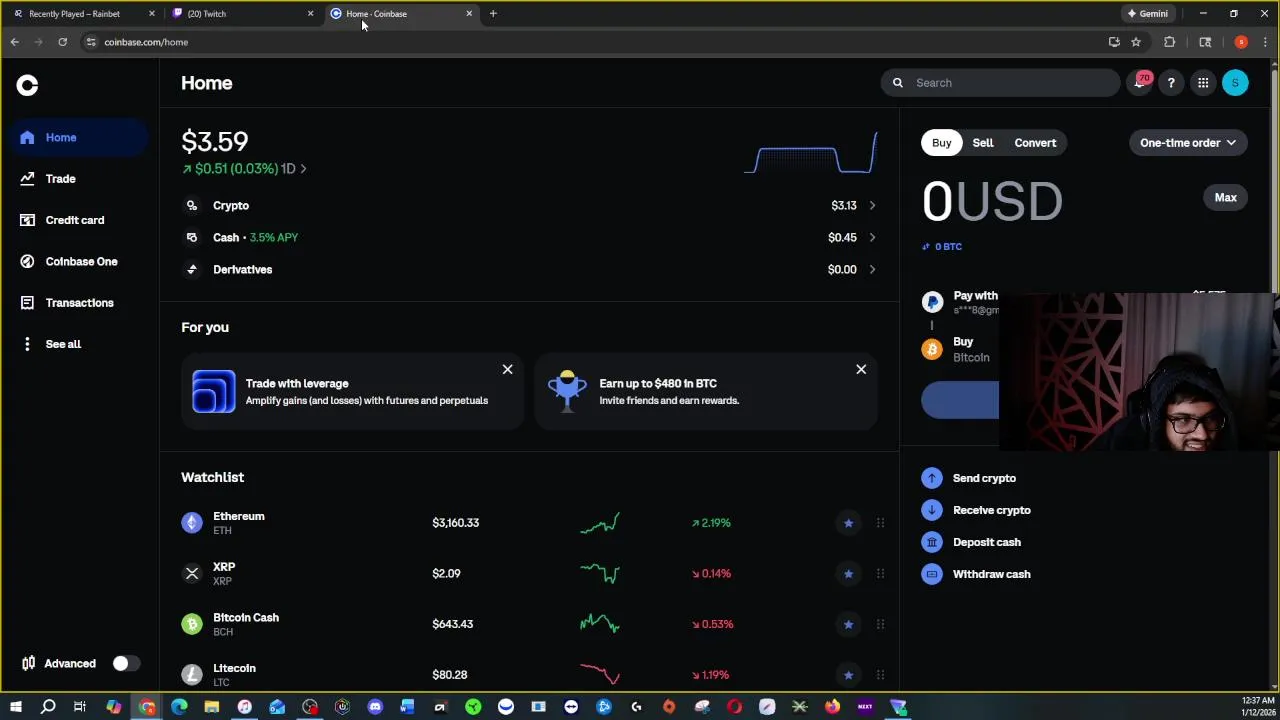Open Transactions in the sidebar
This screenshot has height=720, width=1280.
coord(78,303)
